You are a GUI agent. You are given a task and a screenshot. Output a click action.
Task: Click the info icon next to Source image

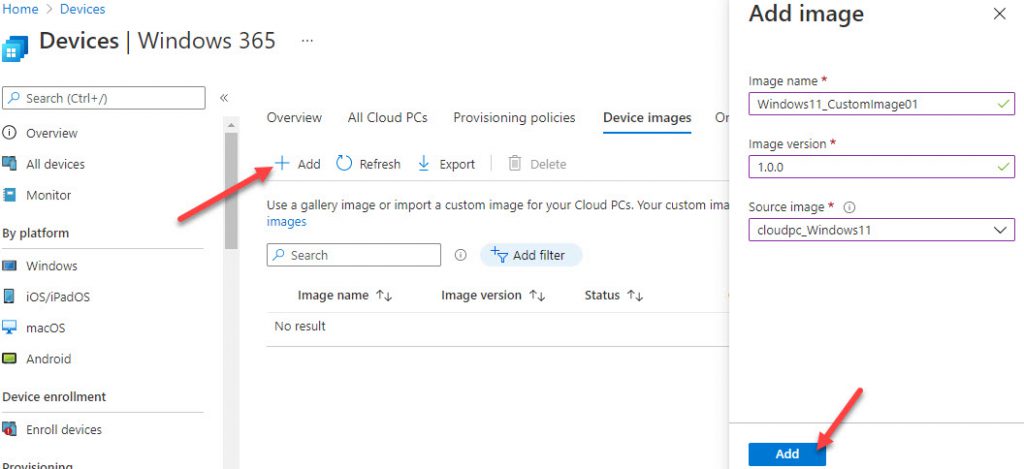pos(849,207)
